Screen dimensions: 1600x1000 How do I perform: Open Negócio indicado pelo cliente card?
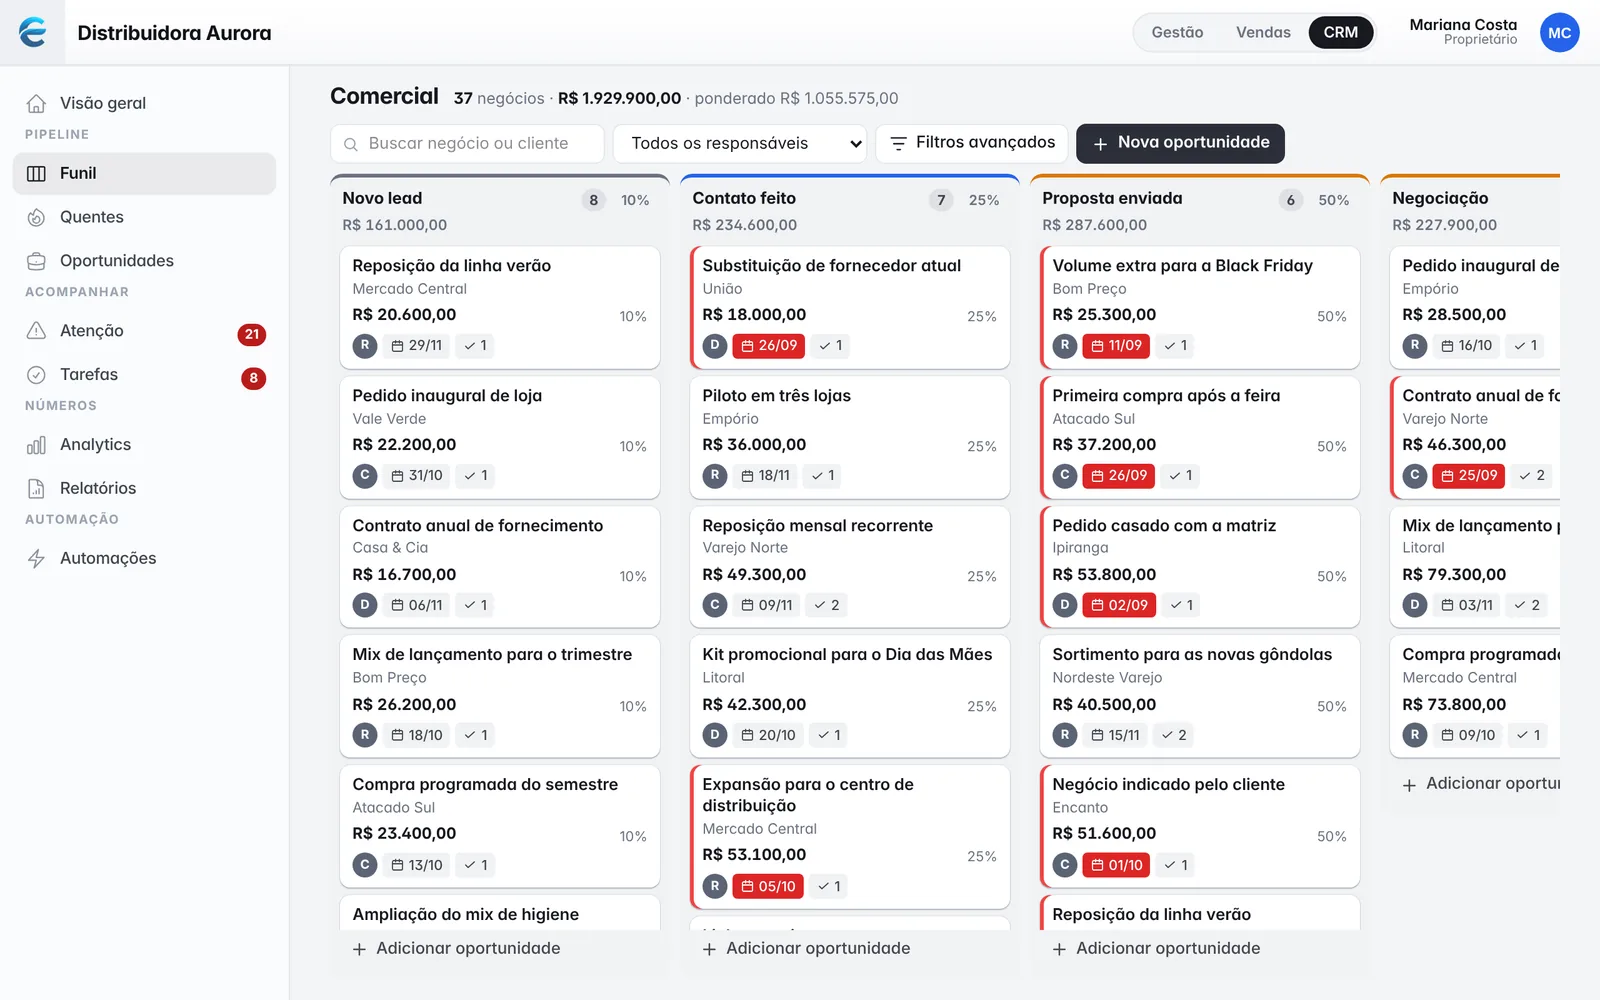[x=1200, y=827]
